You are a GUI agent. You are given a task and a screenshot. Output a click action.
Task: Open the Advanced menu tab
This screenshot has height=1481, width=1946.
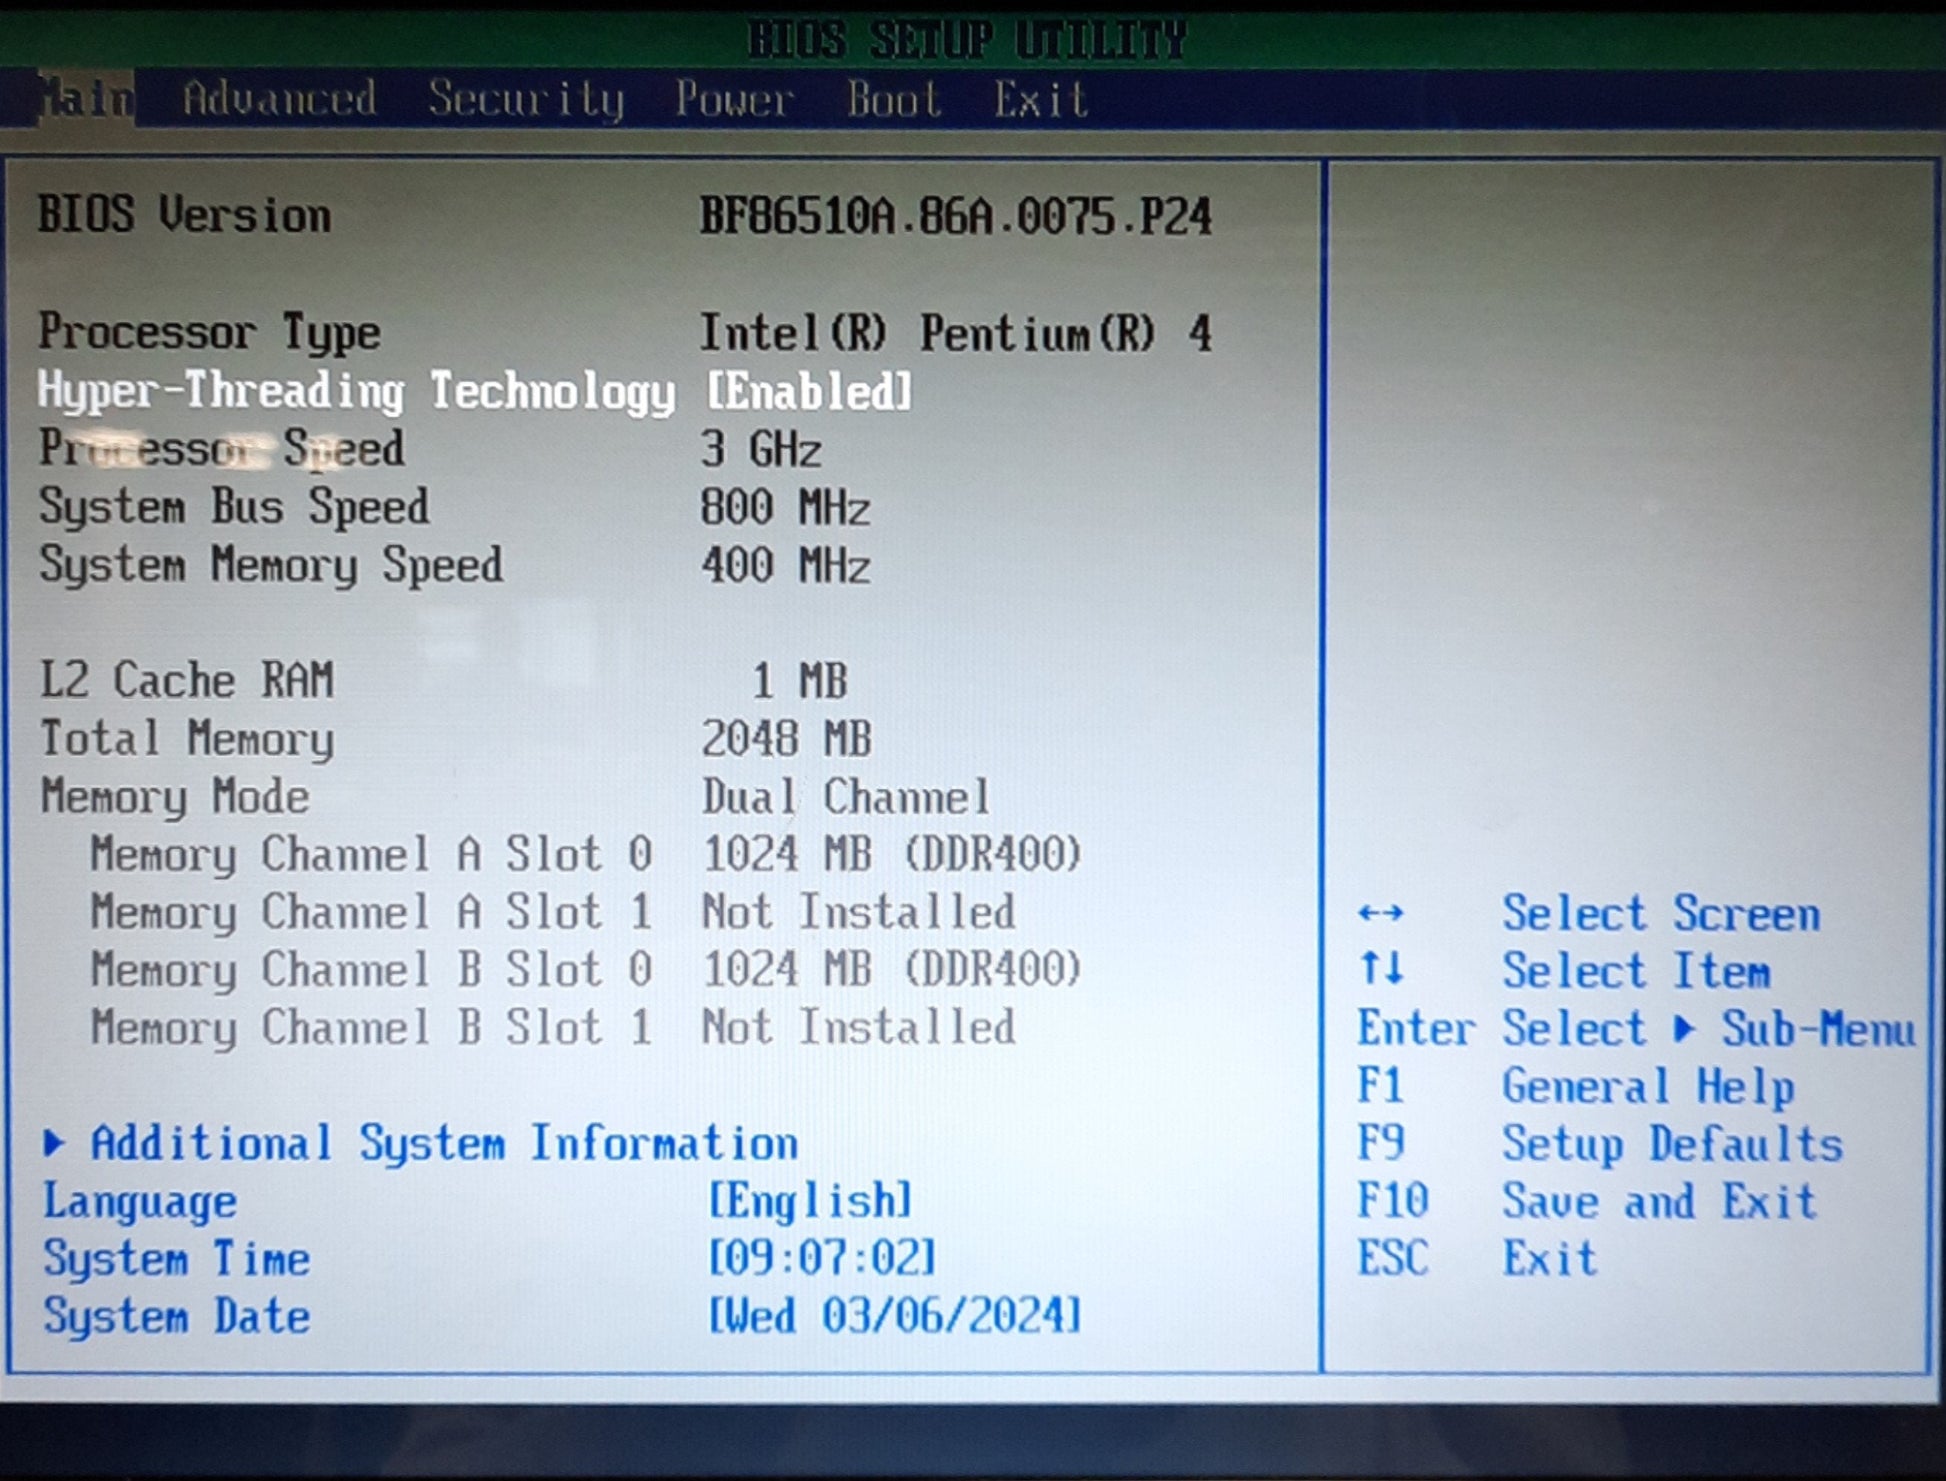(279, 98)
